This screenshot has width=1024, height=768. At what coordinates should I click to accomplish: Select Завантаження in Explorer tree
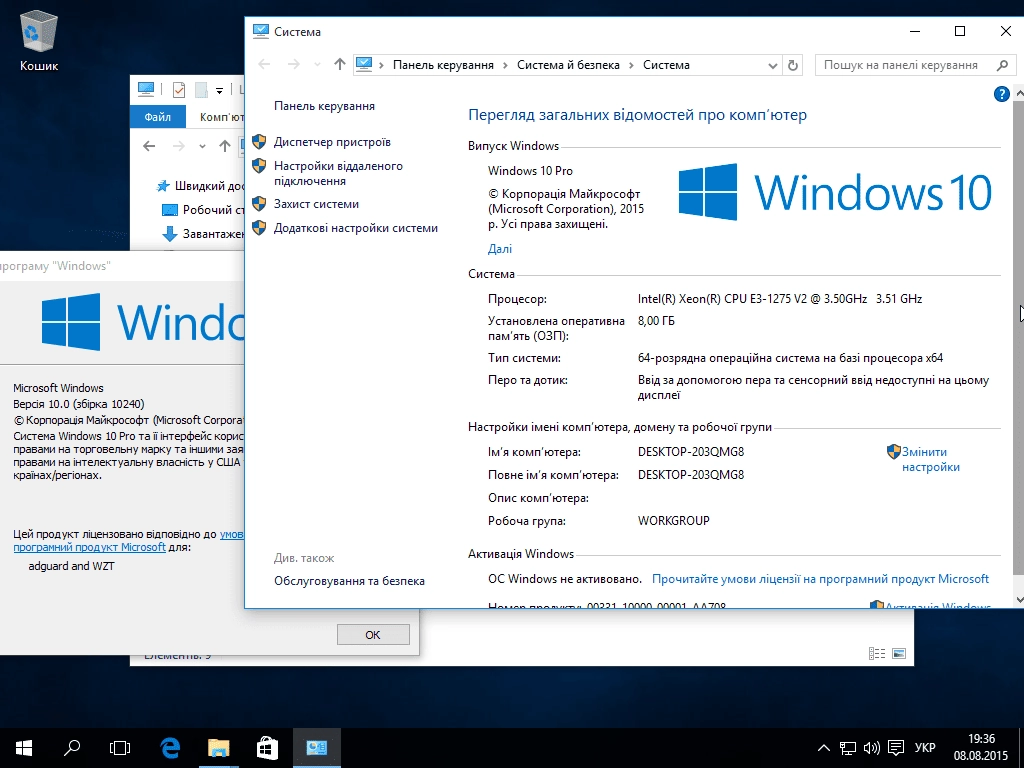[202, 233]
